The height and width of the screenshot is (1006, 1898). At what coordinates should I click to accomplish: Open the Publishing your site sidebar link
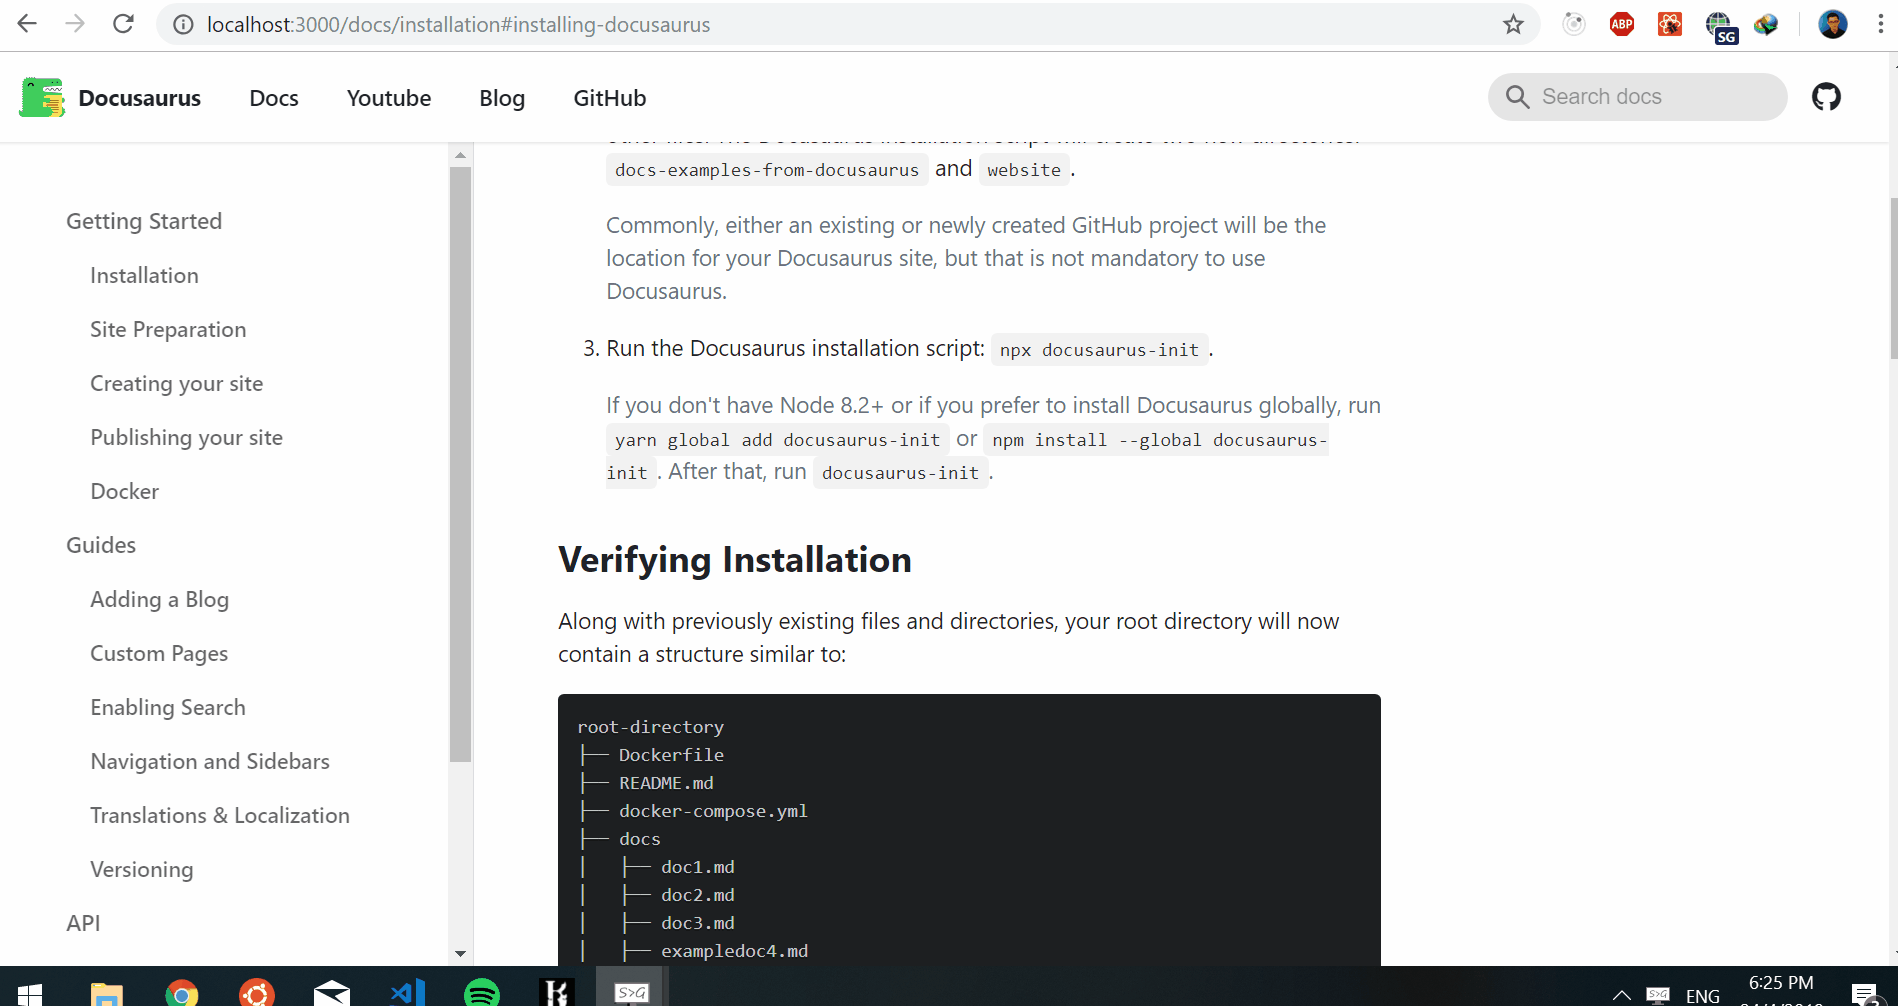coord(186,437)
